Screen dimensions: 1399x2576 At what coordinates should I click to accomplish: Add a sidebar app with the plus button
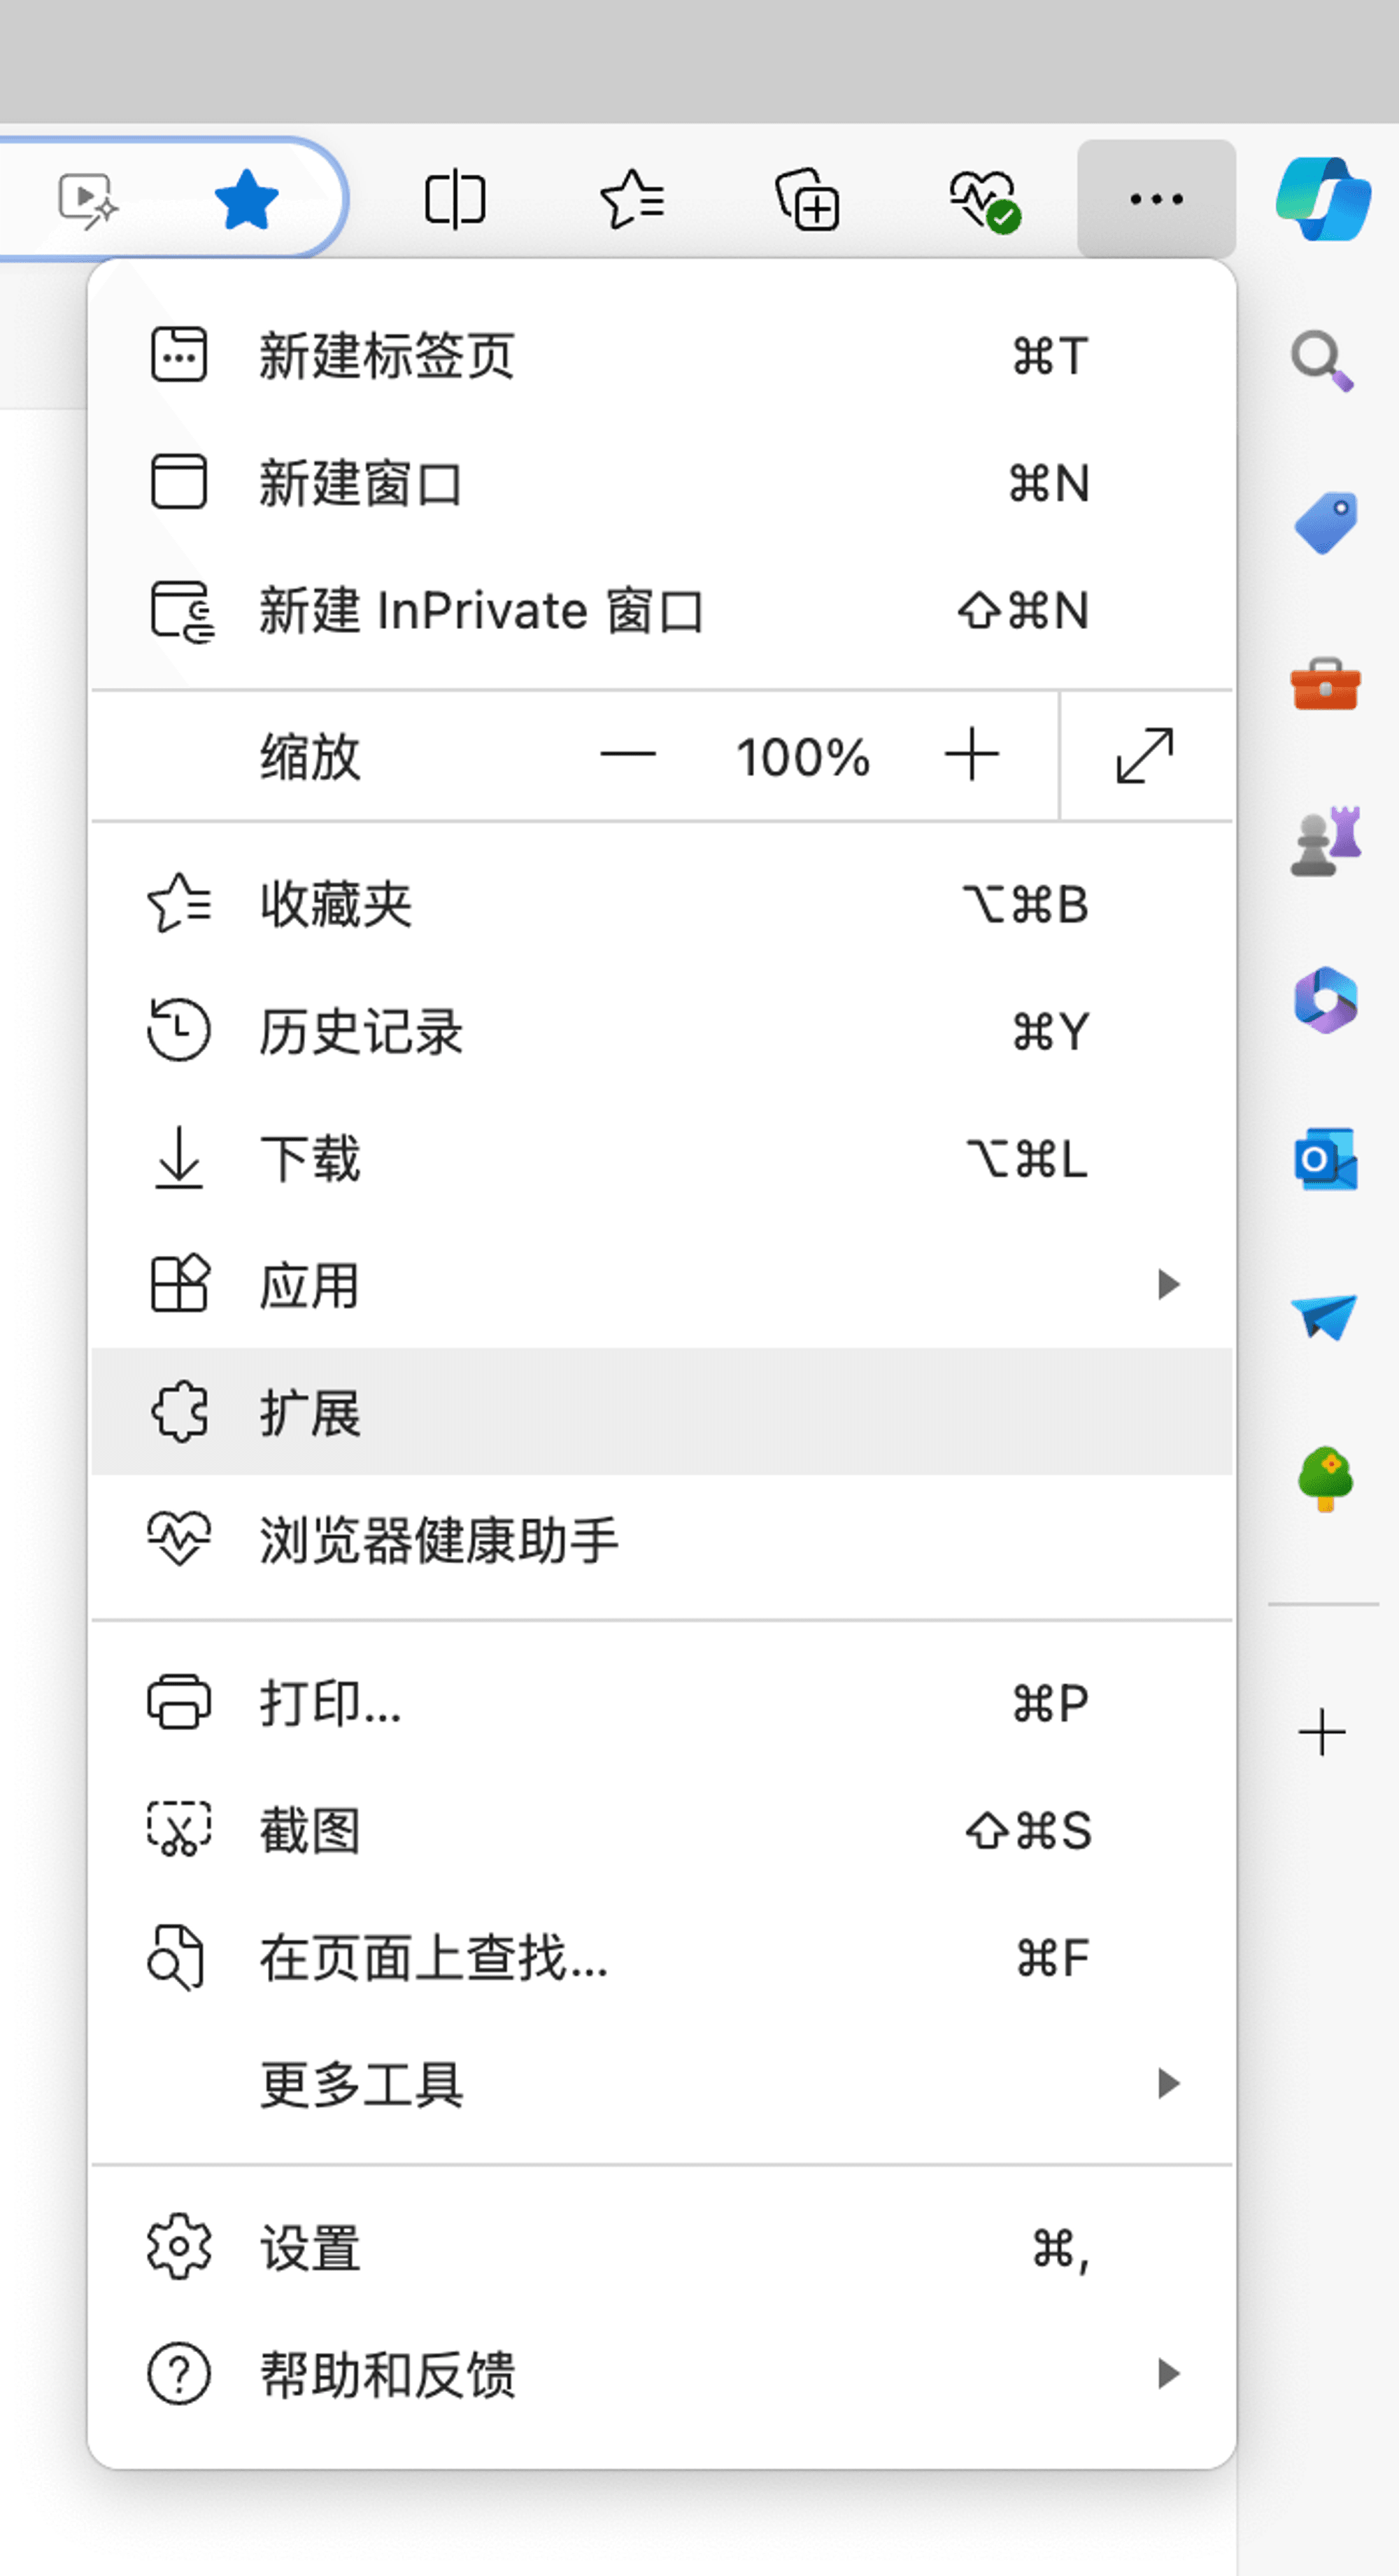pos(1322,1732)
